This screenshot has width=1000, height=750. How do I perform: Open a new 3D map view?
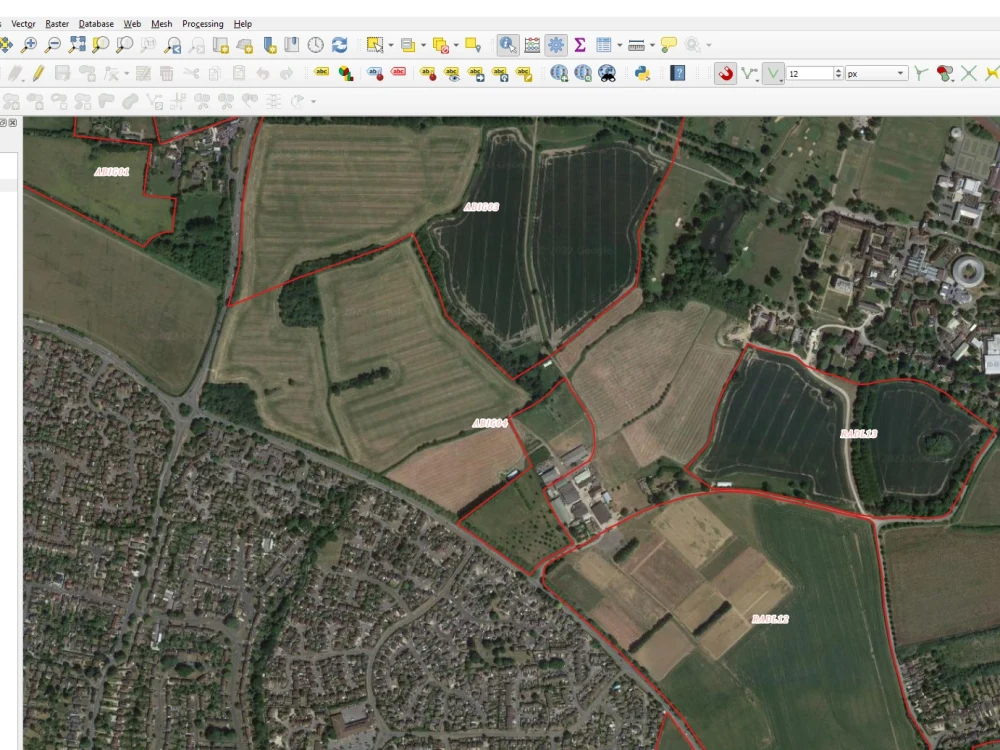tap(245, 45)
